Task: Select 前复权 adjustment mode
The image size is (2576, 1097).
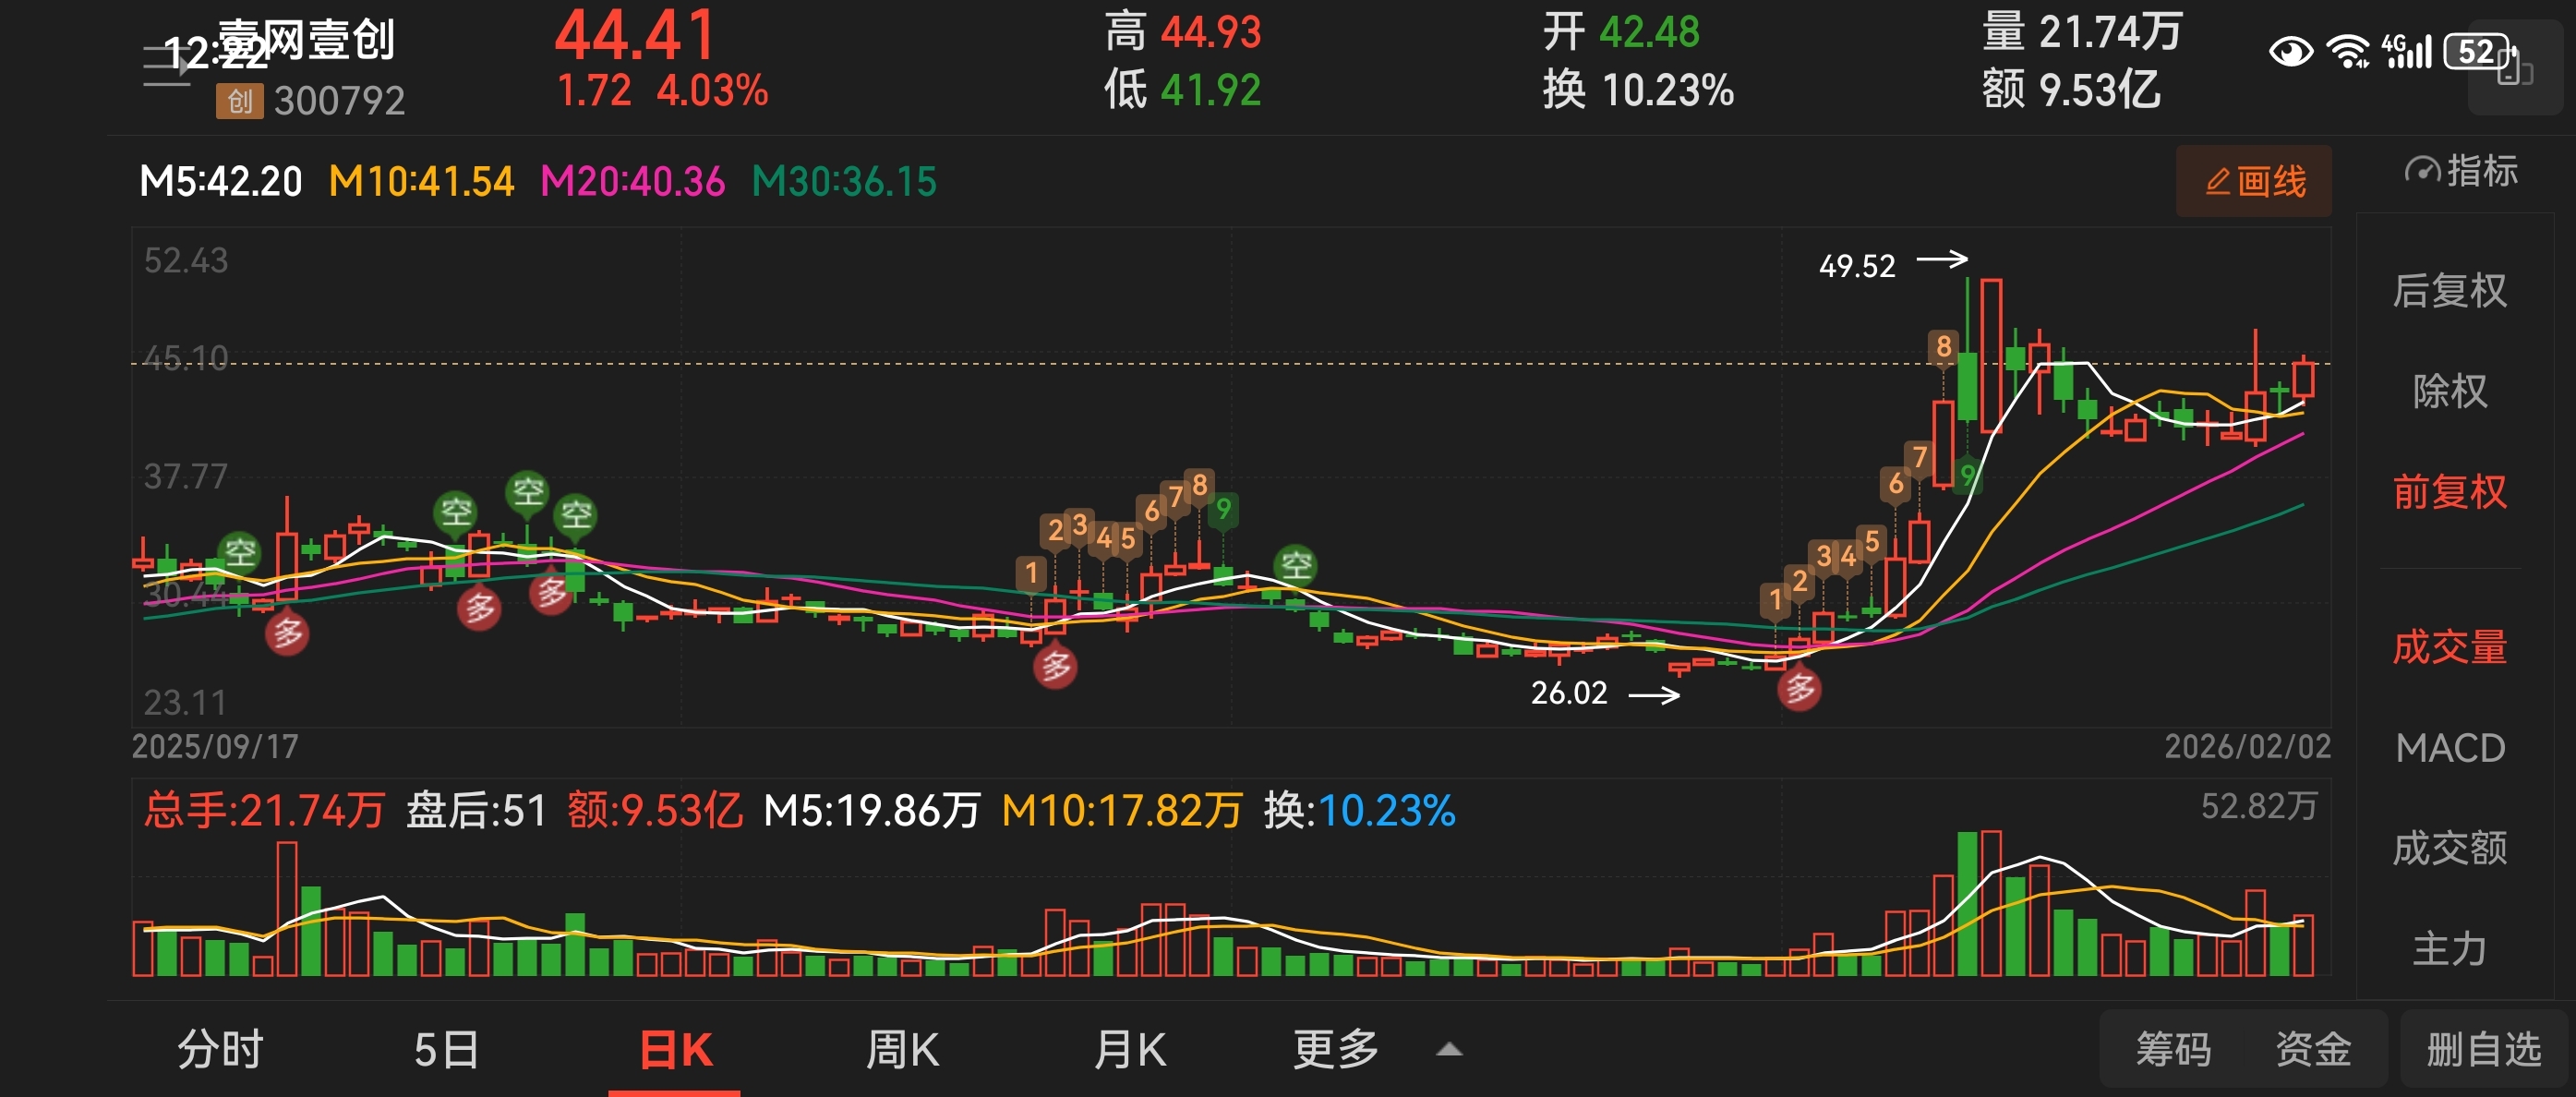Action: 2449,492
